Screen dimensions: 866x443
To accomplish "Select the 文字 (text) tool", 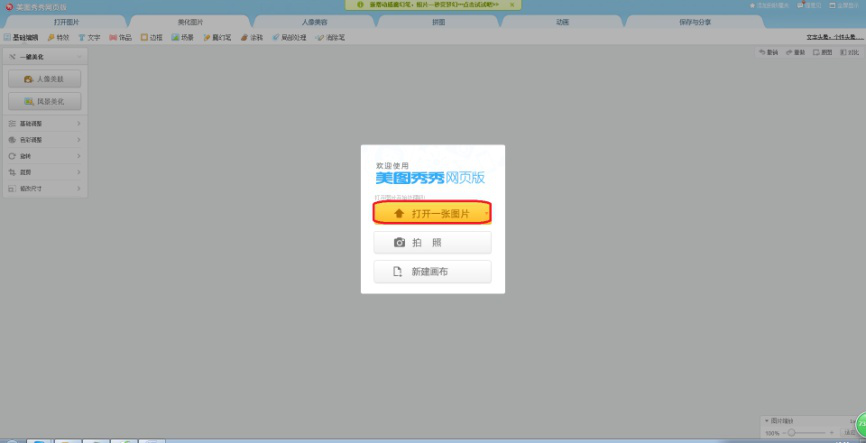I will [88, 38].
